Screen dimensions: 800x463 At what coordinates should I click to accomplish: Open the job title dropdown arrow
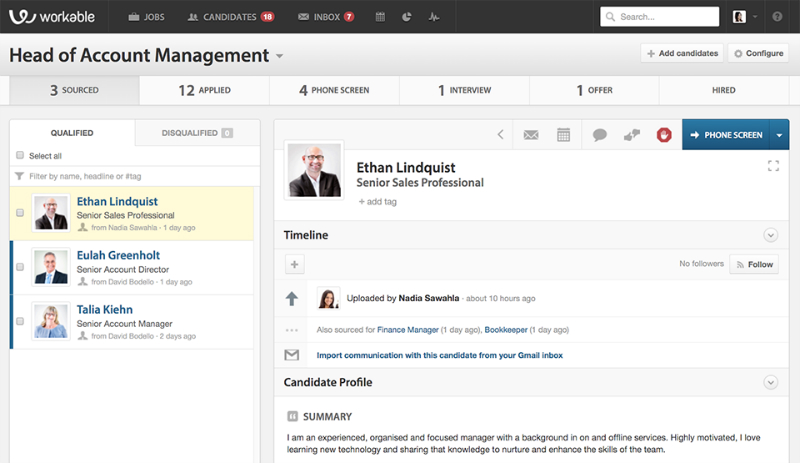280,57
